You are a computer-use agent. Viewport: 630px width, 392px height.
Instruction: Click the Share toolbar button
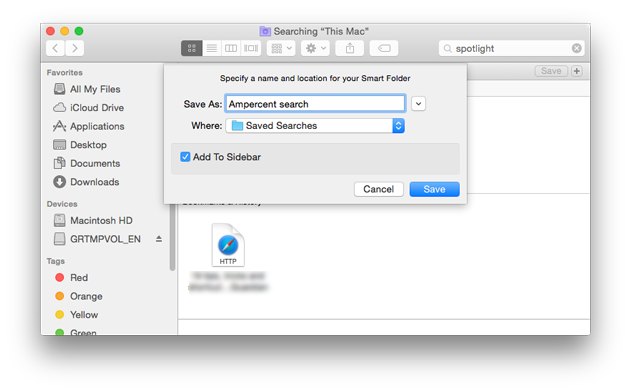point(350,49)
